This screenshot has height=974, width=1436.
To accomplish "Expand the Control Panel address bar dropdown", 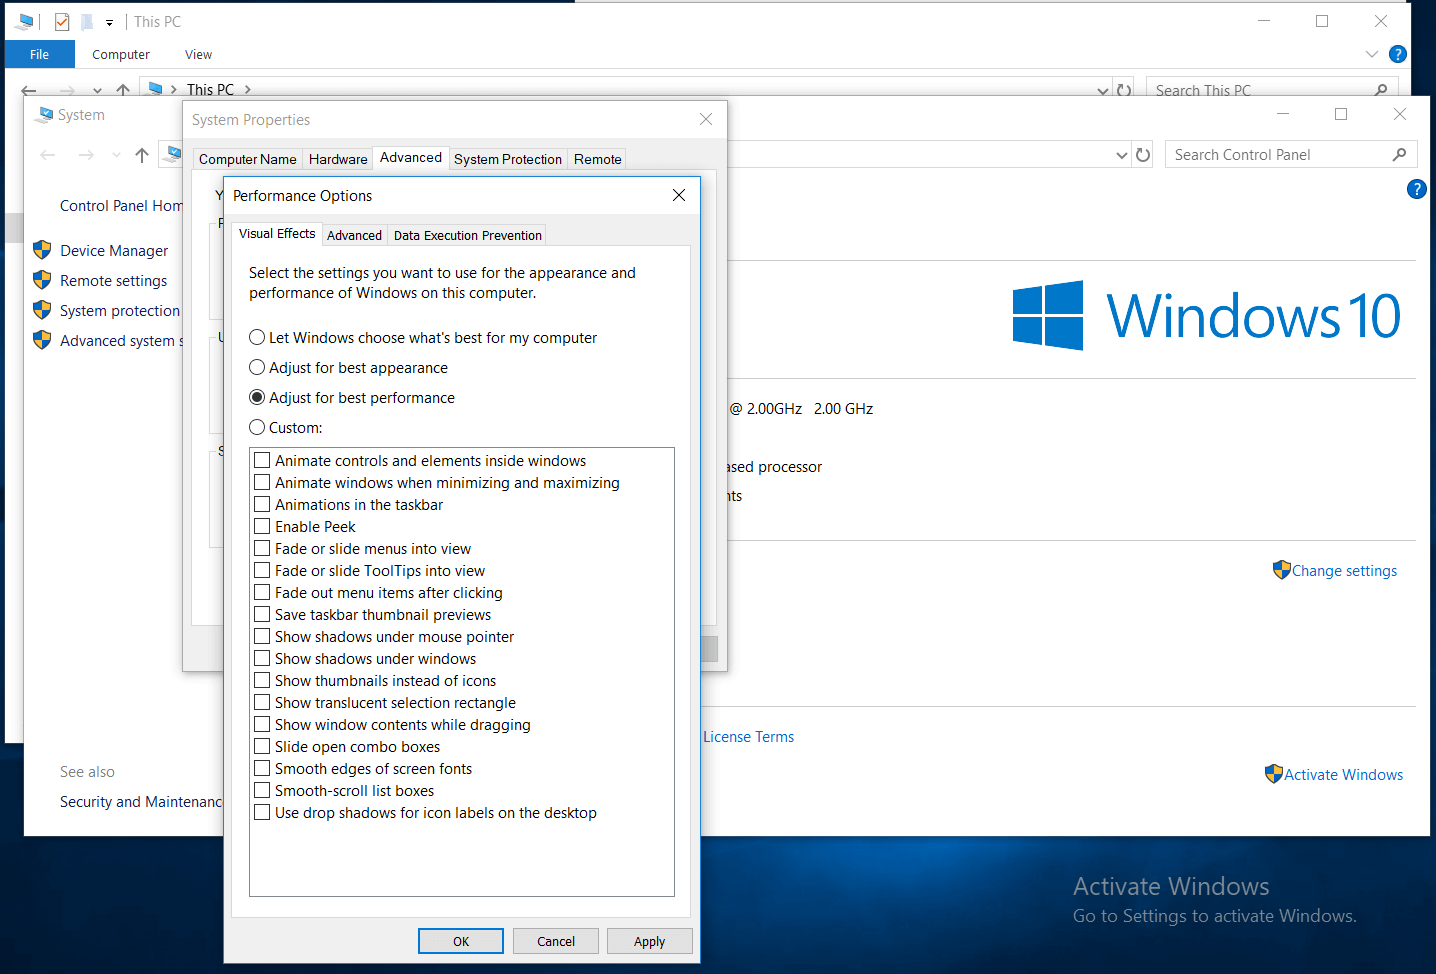I will tap(1121, 155).
